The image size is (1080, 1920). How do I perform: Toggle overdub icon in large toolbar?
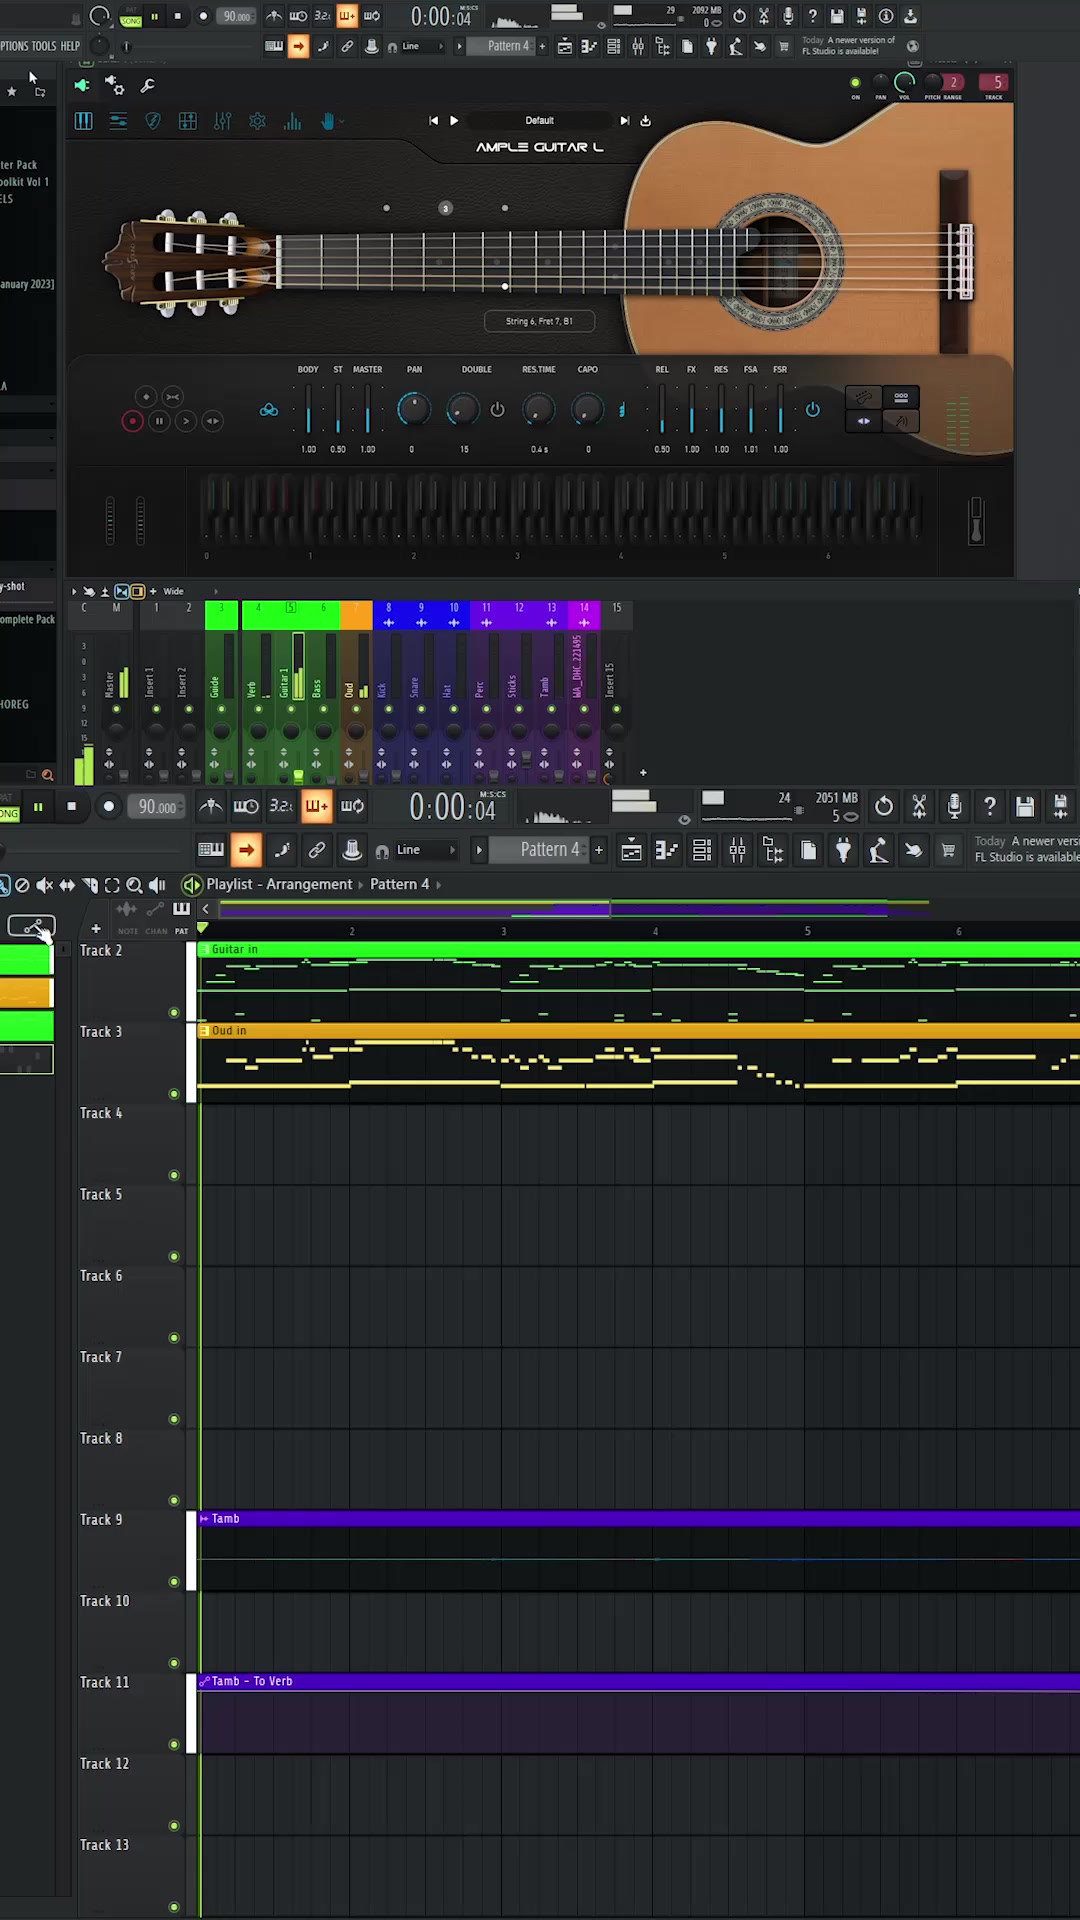tap(316, 806)
